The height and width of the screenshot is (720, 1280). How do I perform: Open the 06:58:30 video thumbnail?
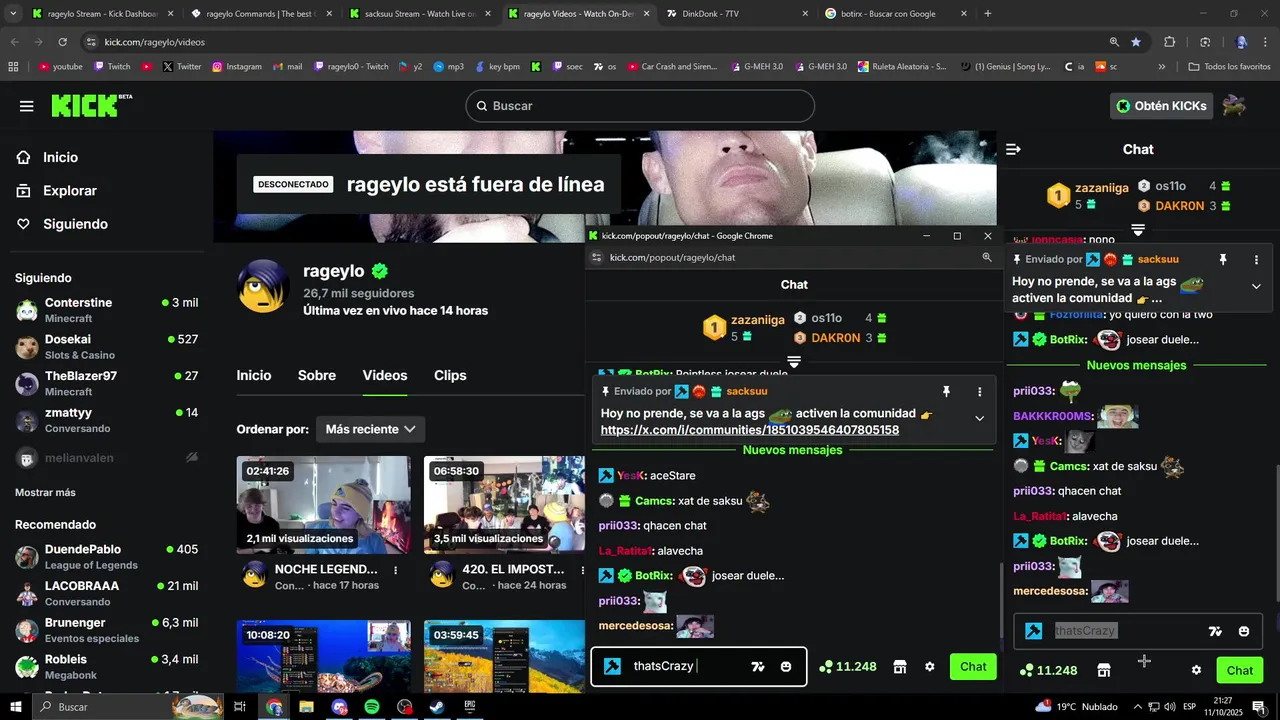click(504, 505)
